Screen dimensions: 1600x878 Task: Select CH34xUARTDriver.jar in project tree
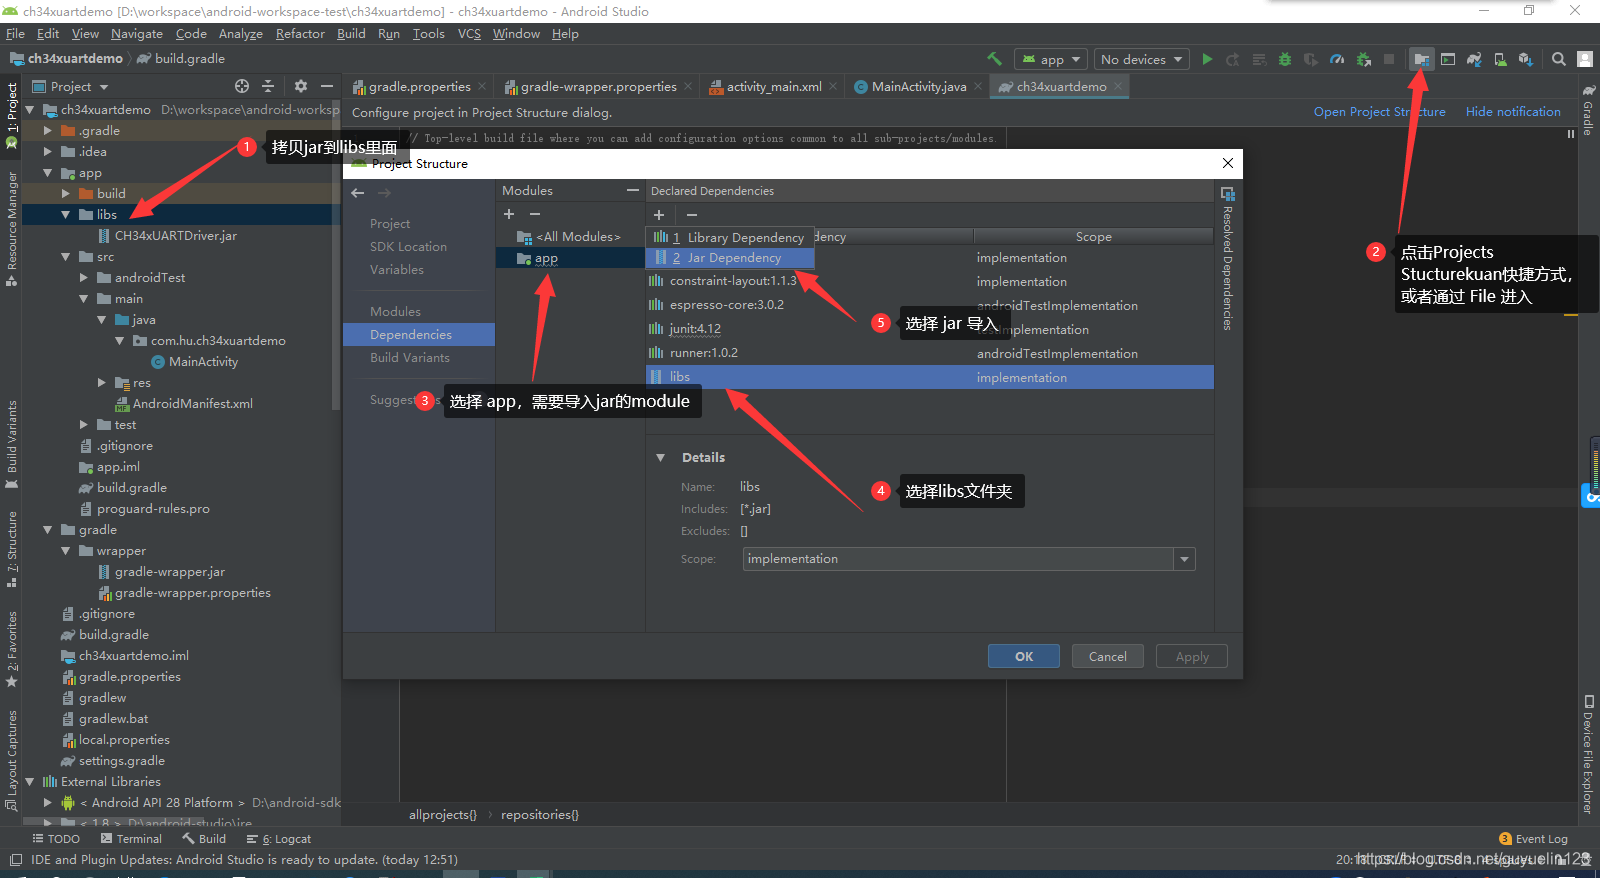pos(168,236)
